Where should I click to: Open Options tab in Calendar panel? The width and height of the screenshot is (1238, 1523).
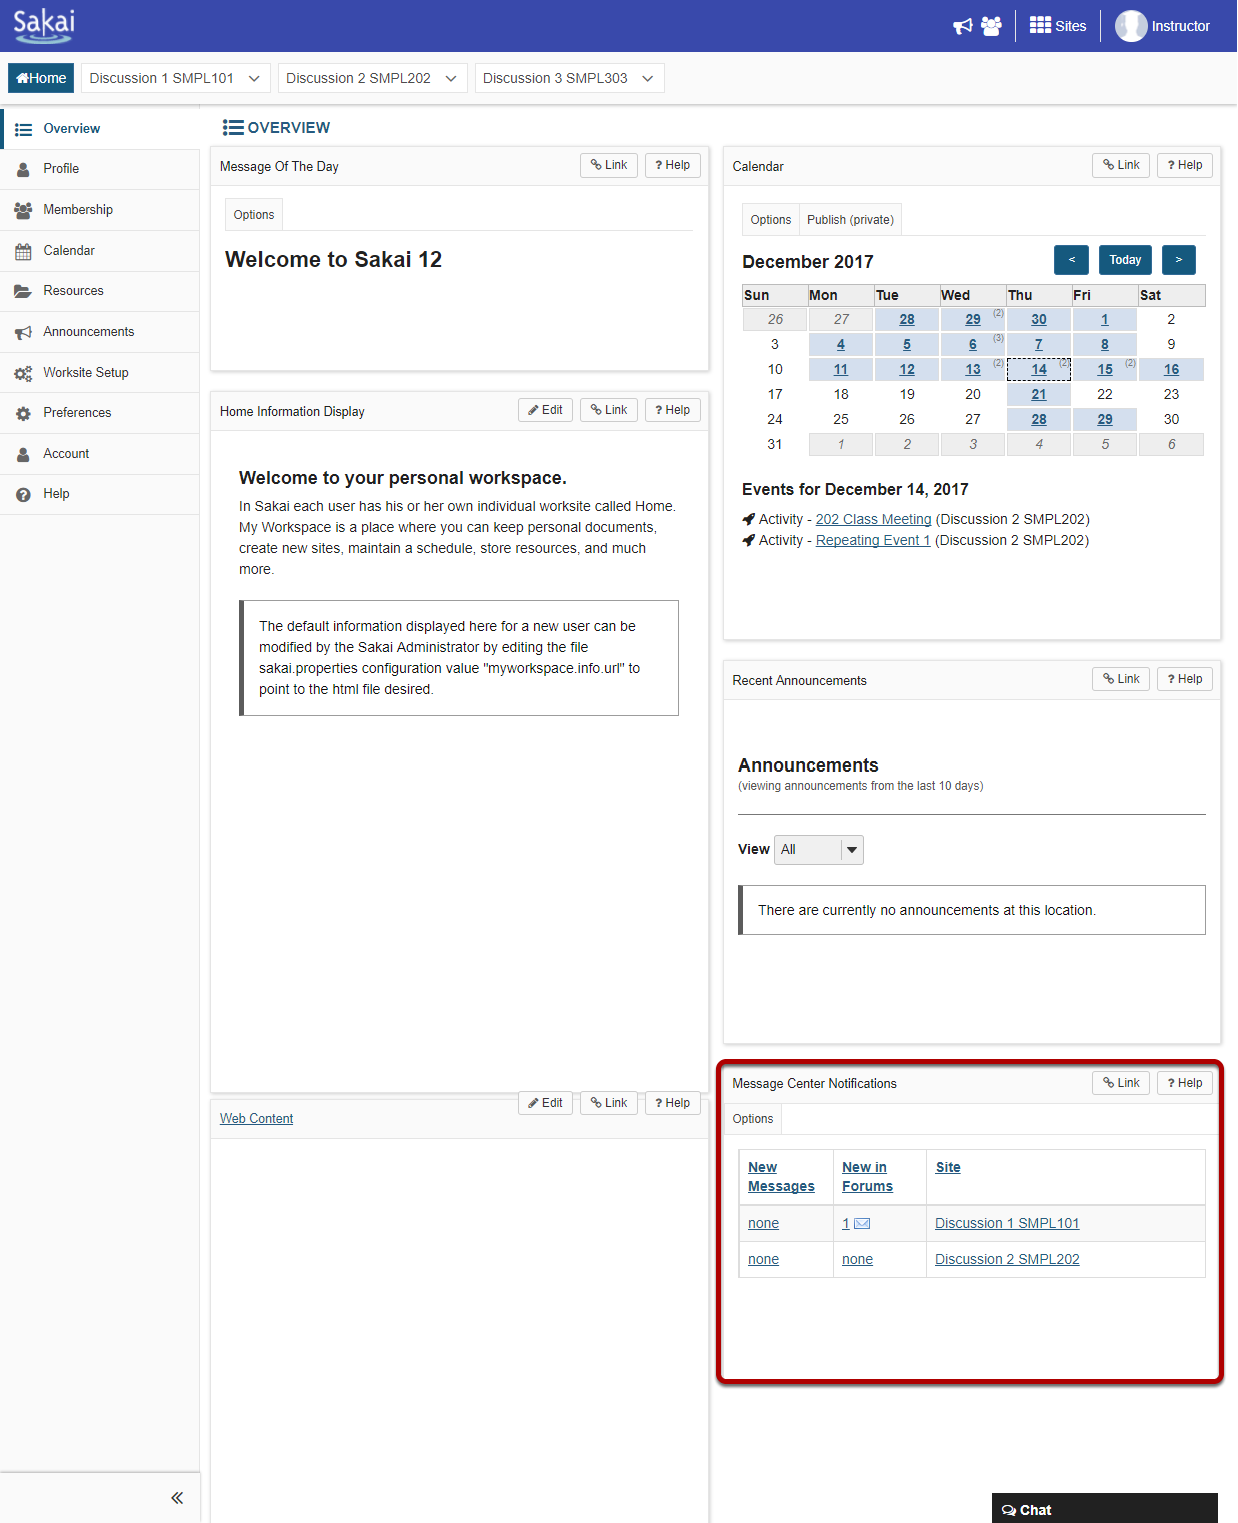coord(771,220)
